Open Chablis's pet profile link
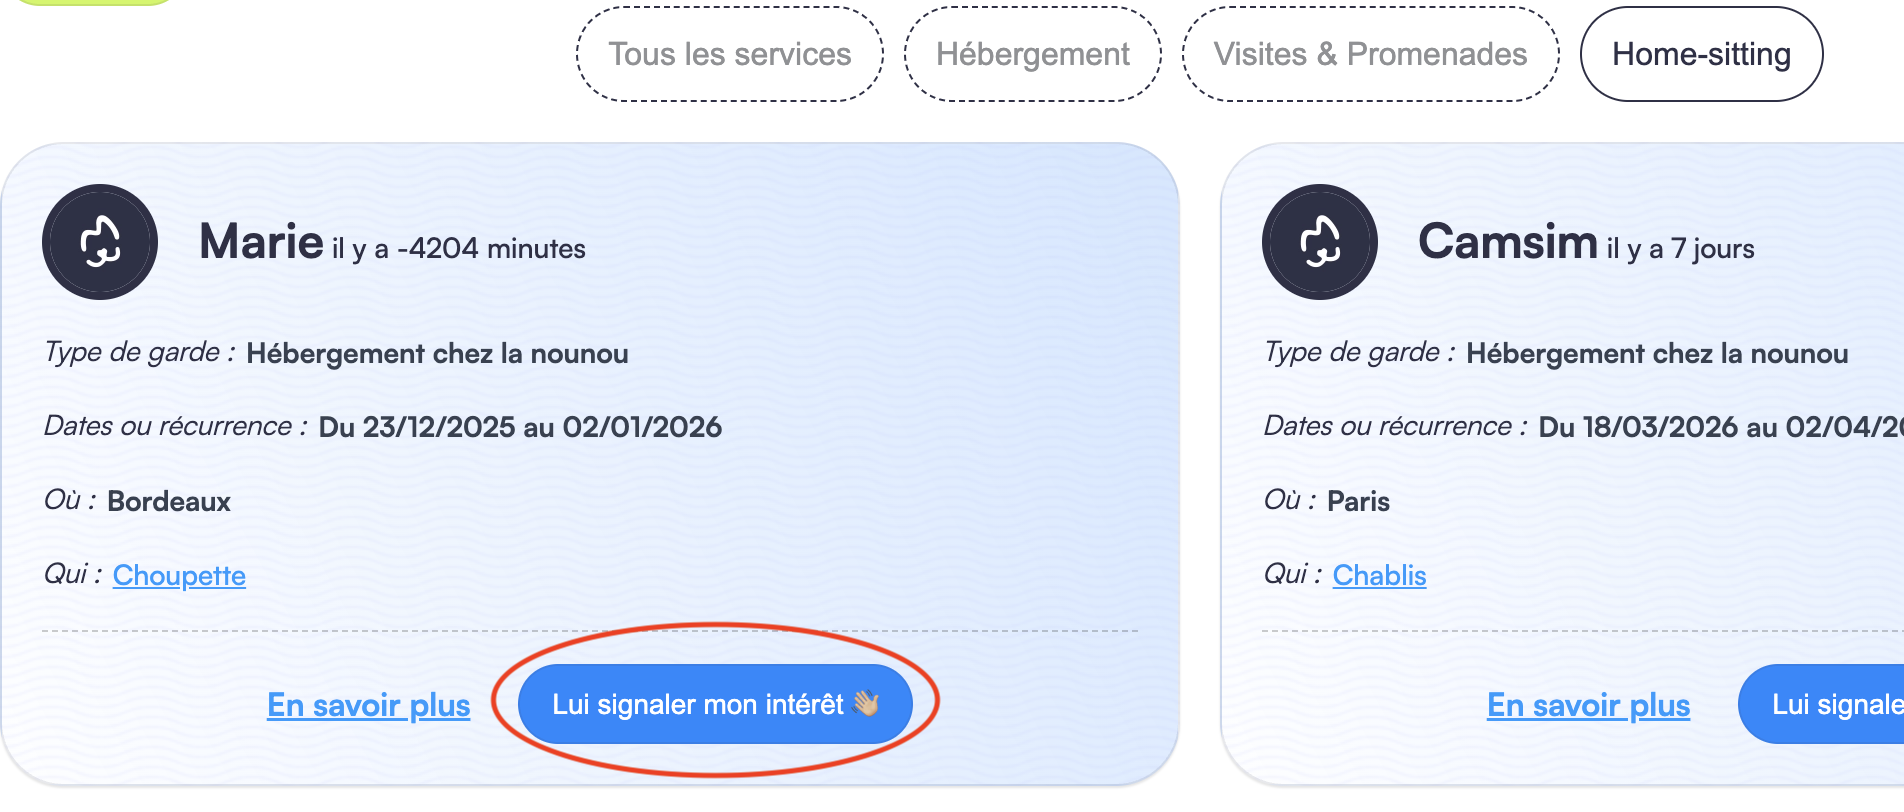This screenshot has width=1904, height=812. pyautogui.click(x=1379, y=575)
